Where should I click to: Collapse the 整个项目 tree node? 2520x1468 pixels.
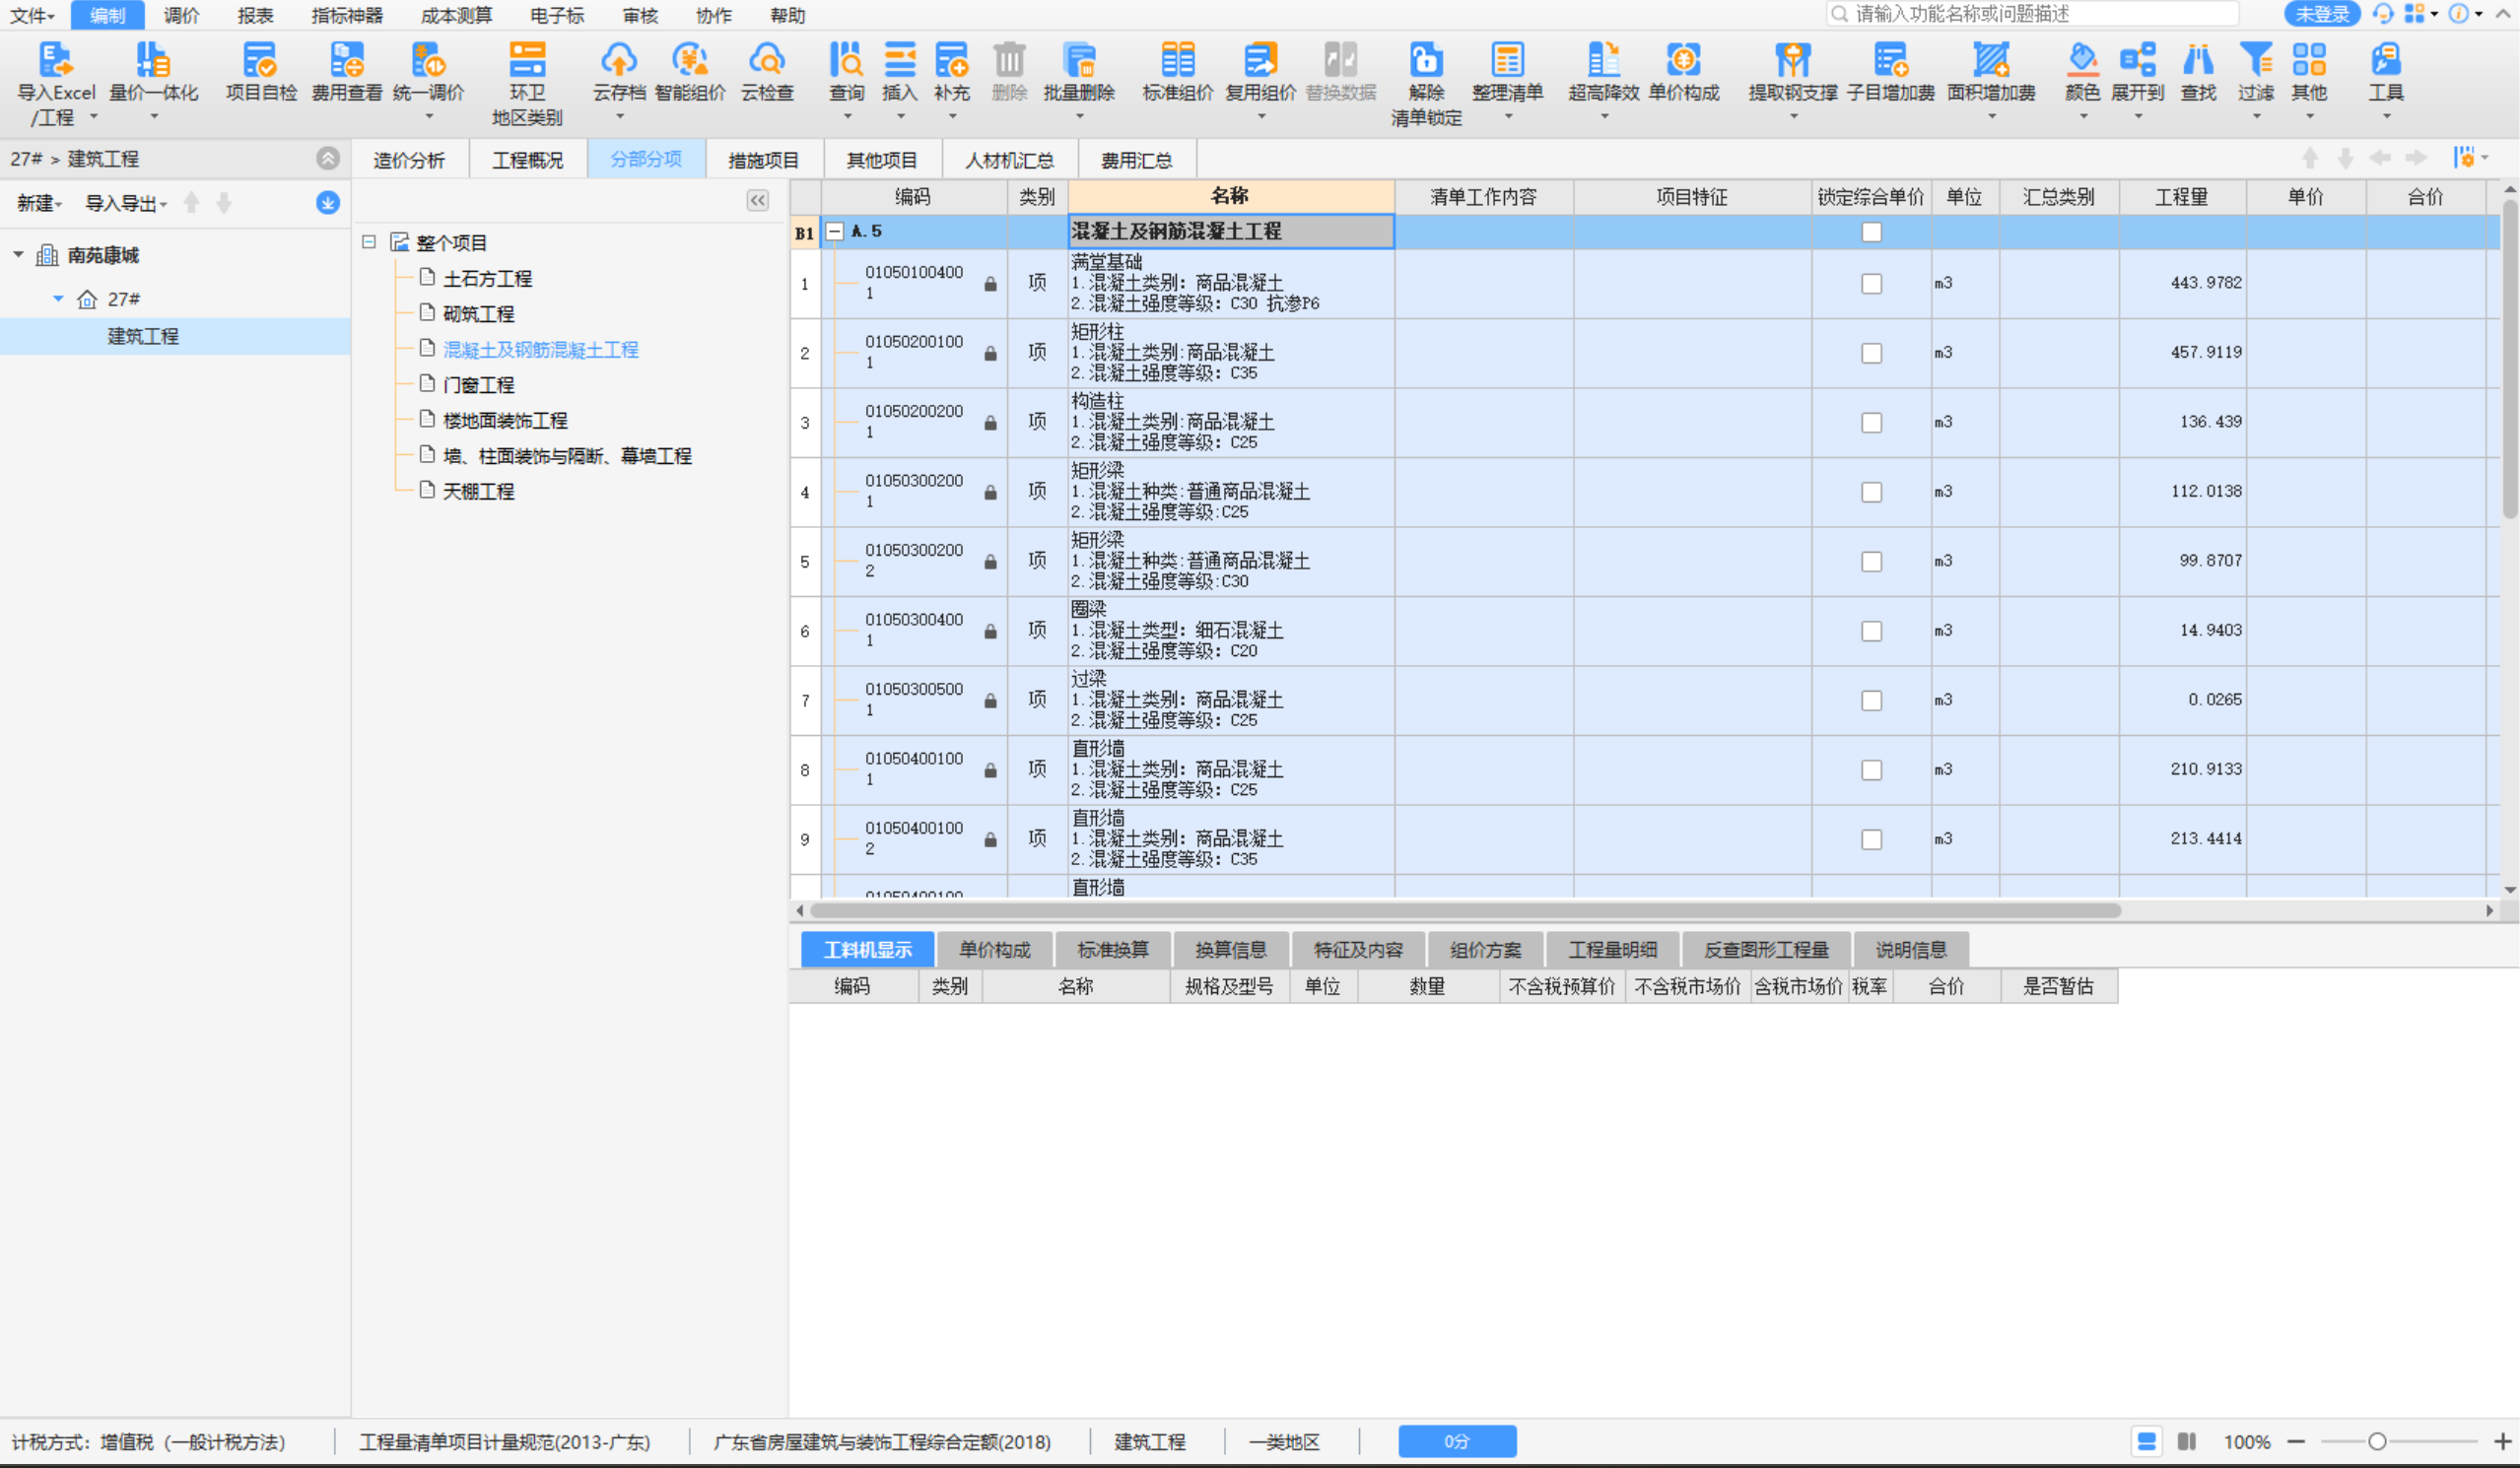pos(369,242)
